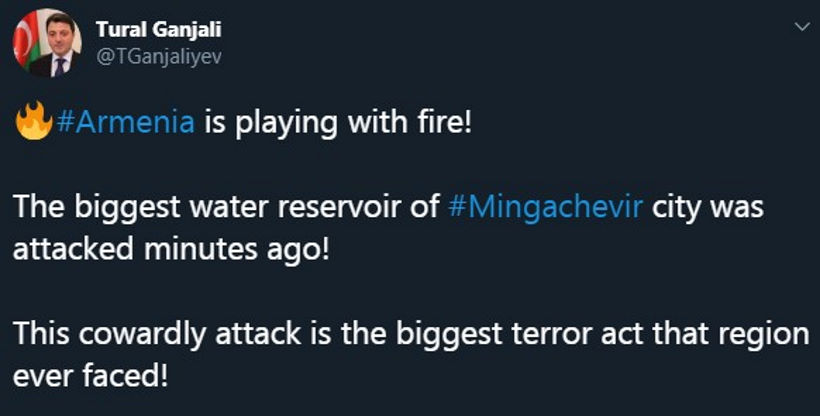Click the words "that region" in the tweet

point(738,333)
